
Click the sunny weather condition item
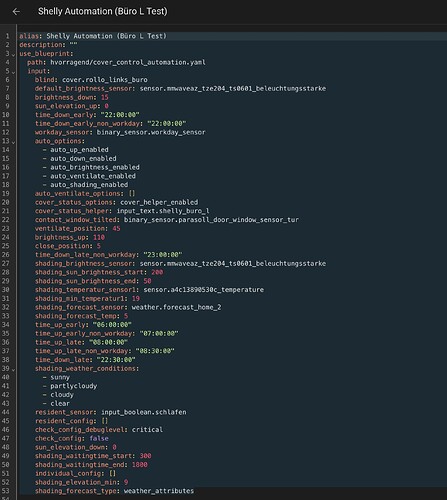click(x=60, y=377)
